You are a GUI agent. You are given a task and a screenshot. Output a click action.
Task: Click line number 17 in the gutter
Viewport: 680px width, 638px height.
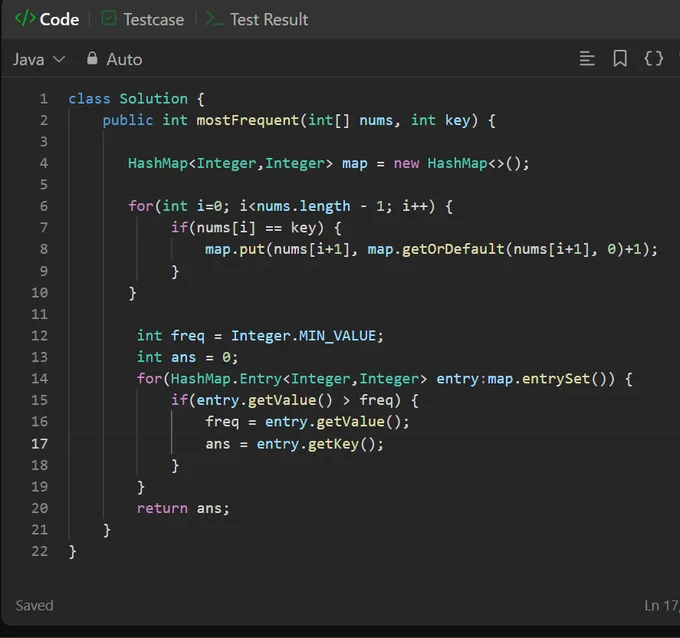tap(39, 444)
